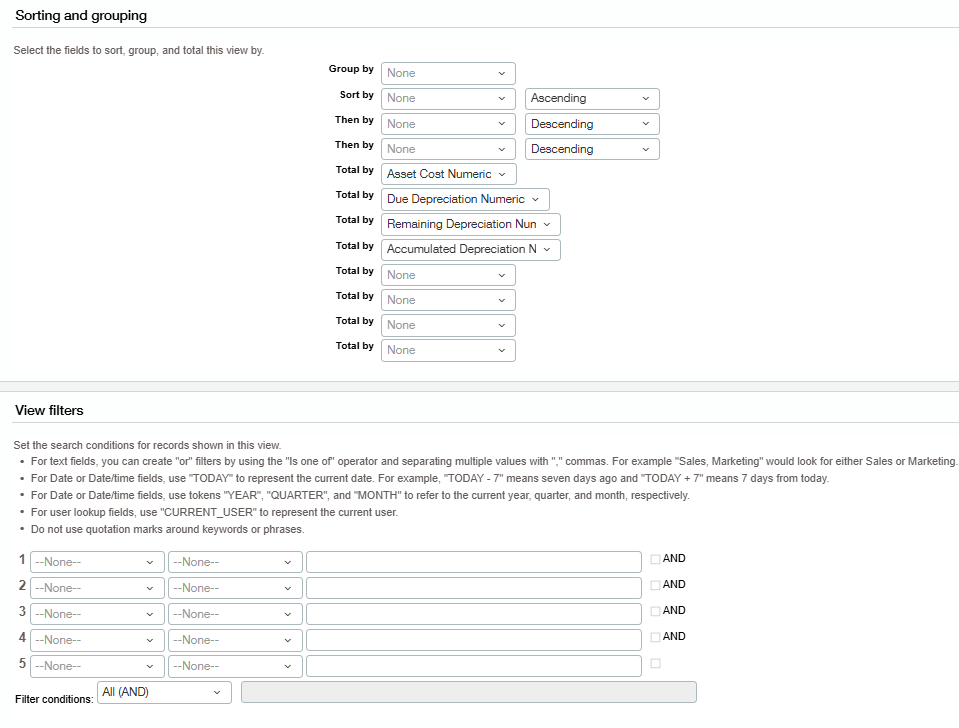Click filter 1 value text box
This screenshot has height=728, width=959.
474,562
